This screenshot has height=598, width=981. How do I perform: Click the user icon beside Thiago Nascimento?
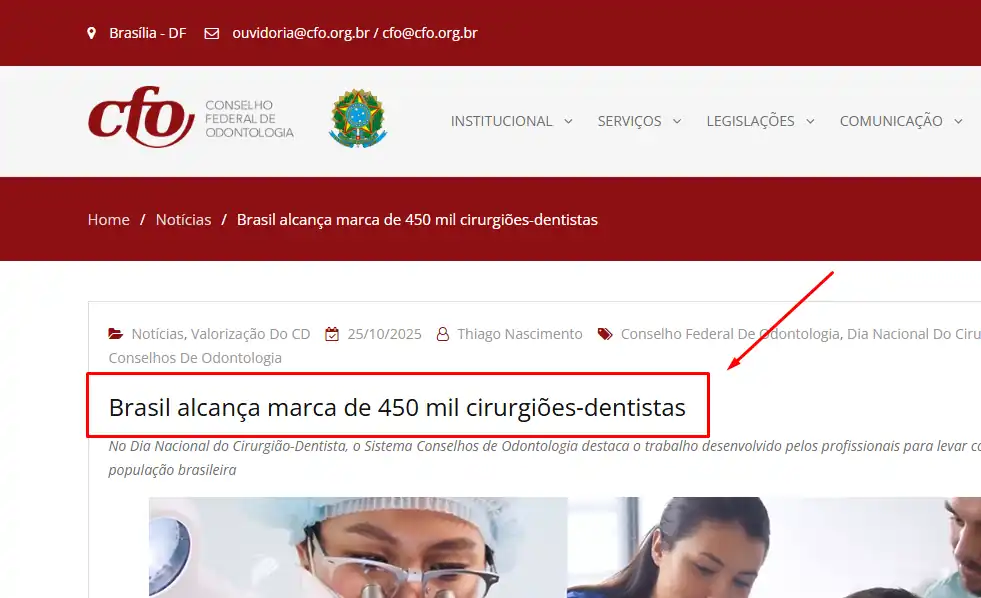click(x=442, y=334)
